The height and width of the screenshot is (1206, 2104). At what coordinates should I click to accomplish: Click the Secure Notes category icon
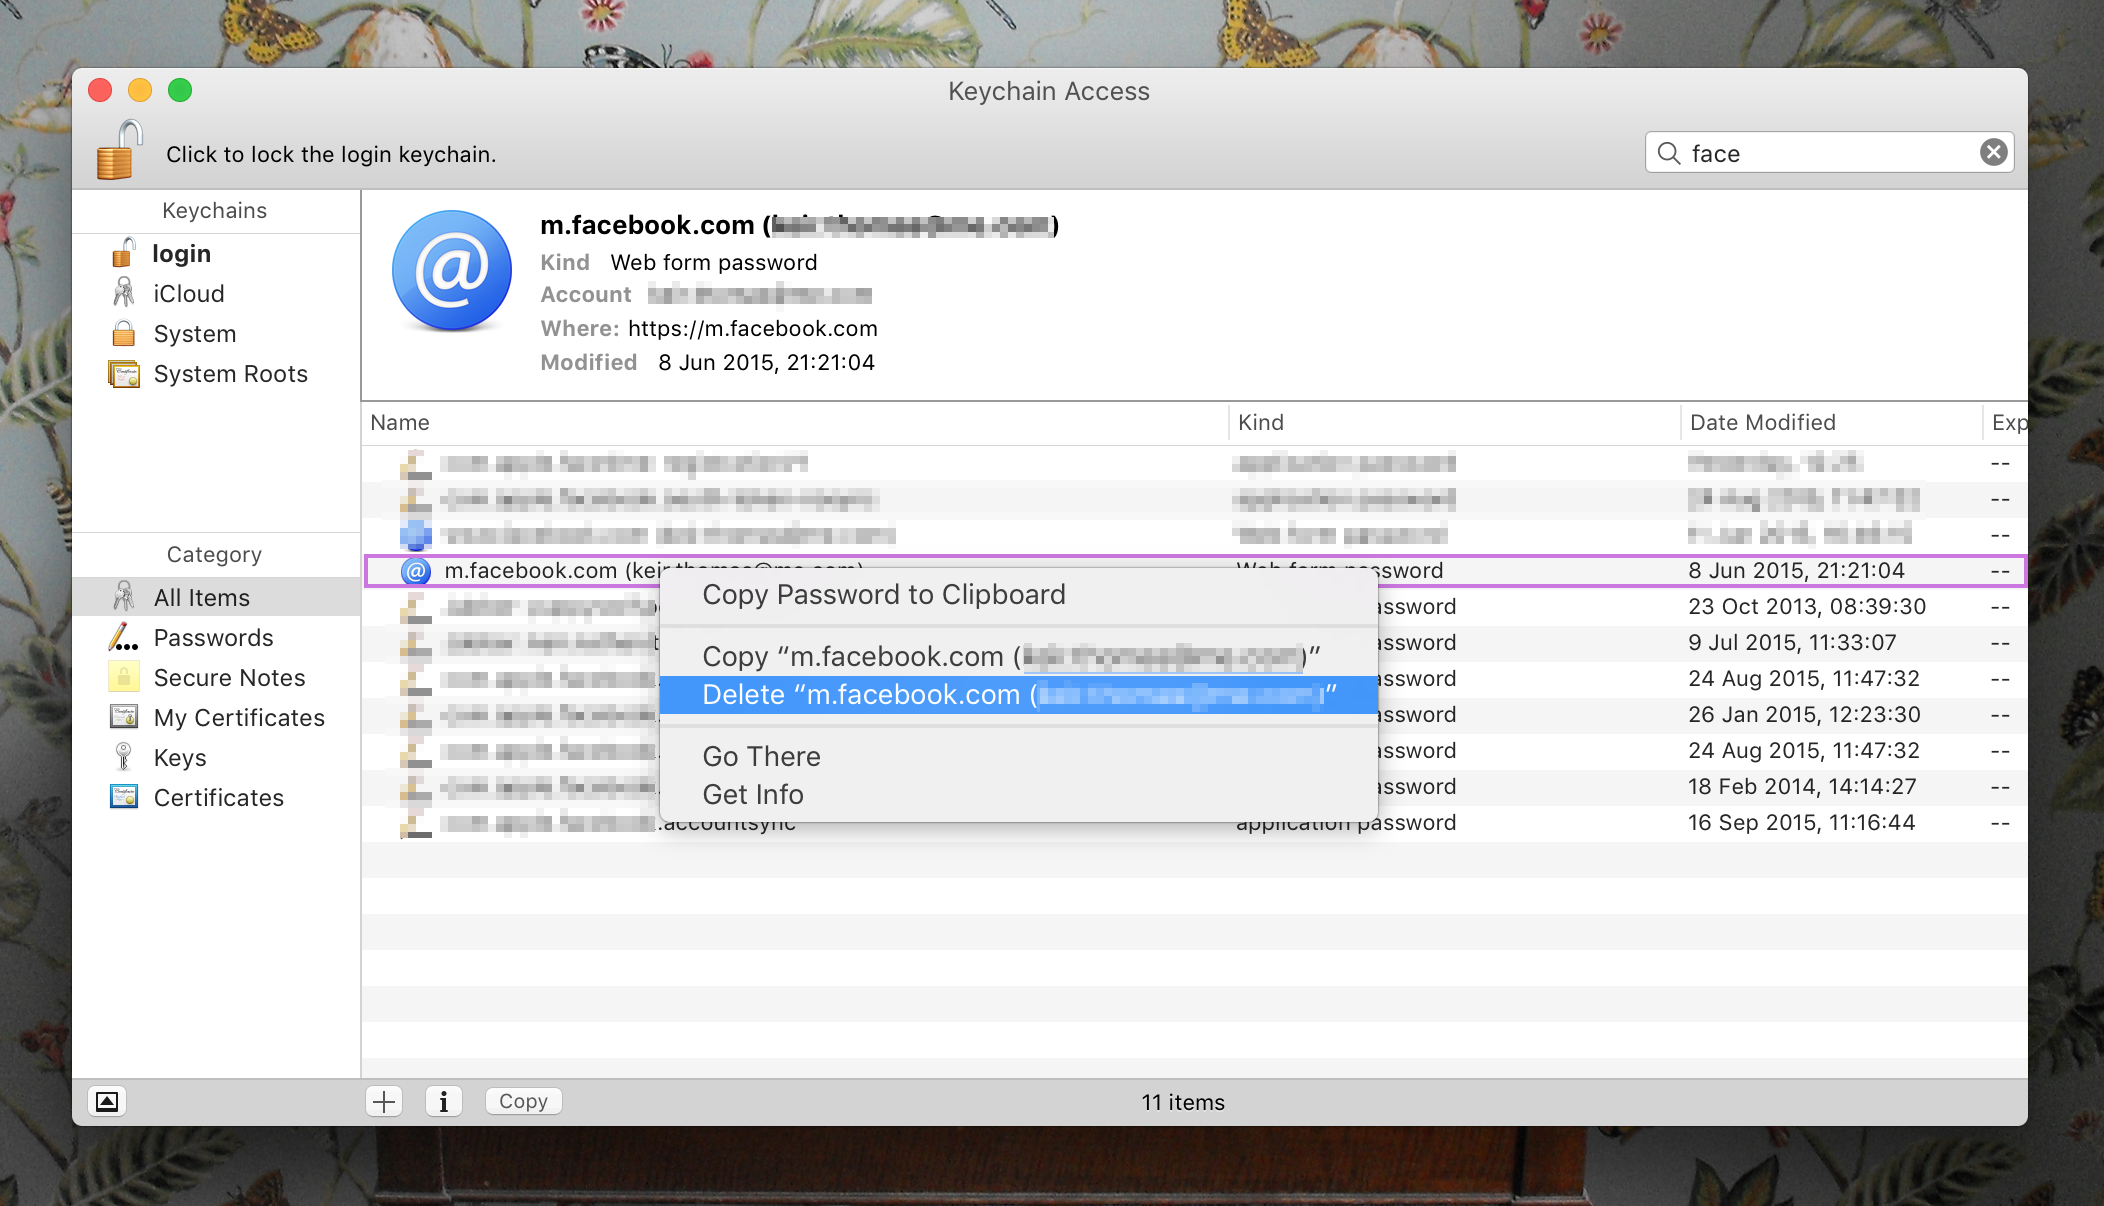(x=124, y=677)
